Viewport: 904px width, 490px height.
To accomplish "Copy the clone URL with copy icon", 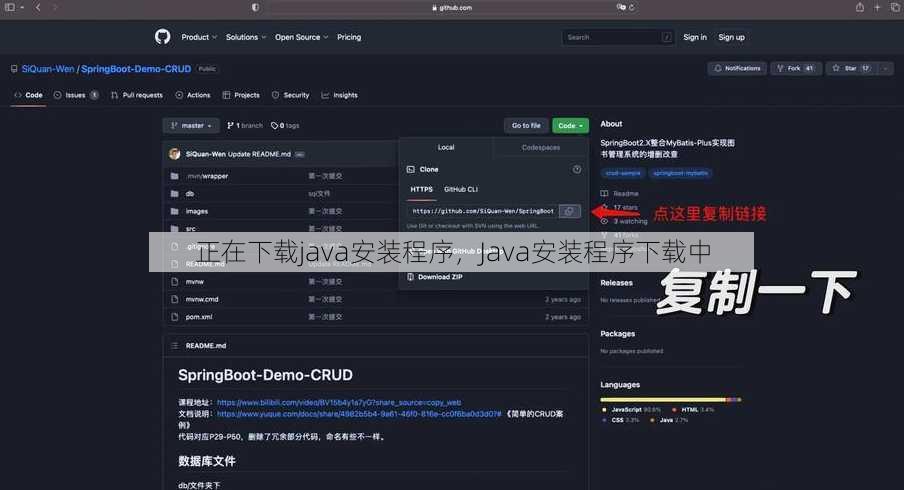I will [569, 211].
